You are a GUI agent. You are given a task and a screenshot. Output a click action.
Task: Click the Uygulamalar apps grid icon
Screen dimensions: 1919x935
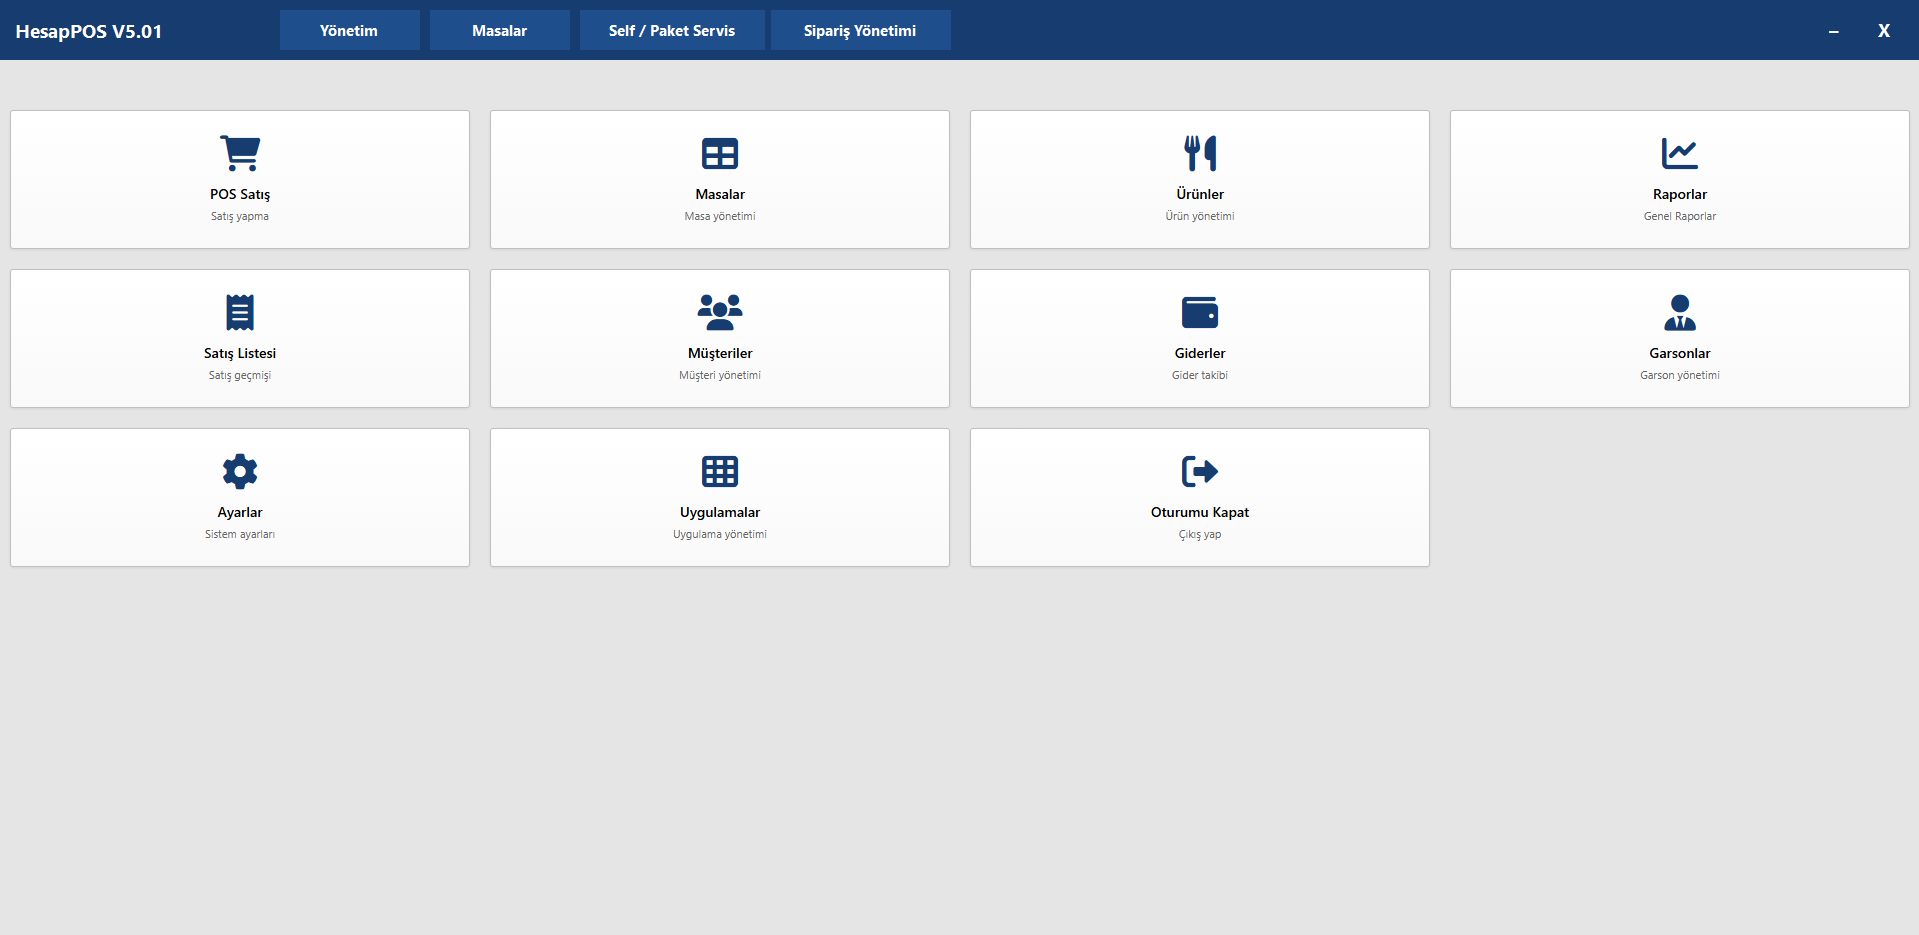click(x=720, y=471)
